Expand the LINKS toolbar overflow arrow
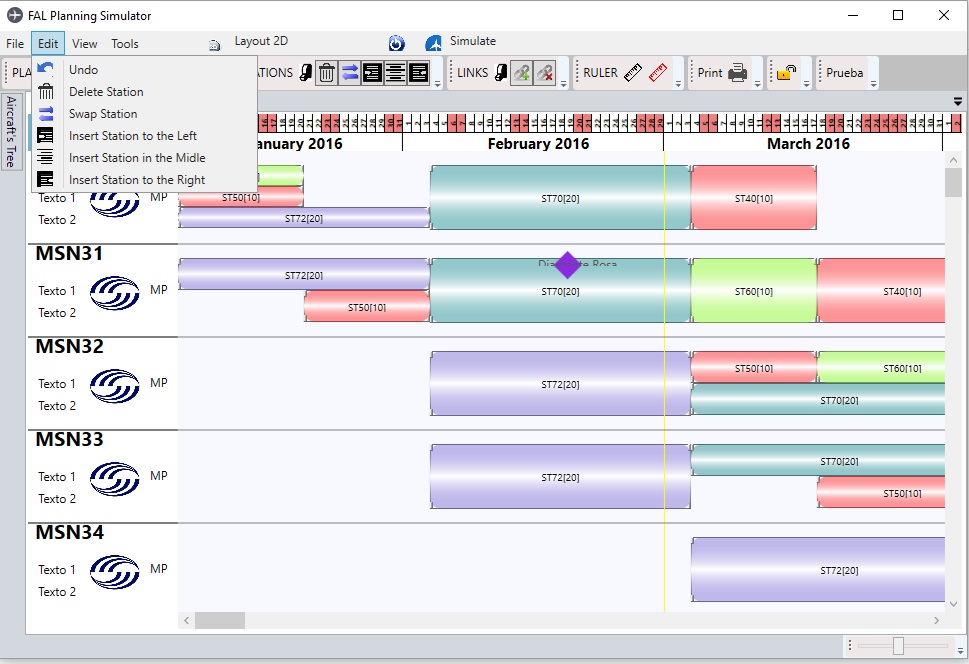The height and width of the screenshot is (664, 969). (x=563, y=84)
